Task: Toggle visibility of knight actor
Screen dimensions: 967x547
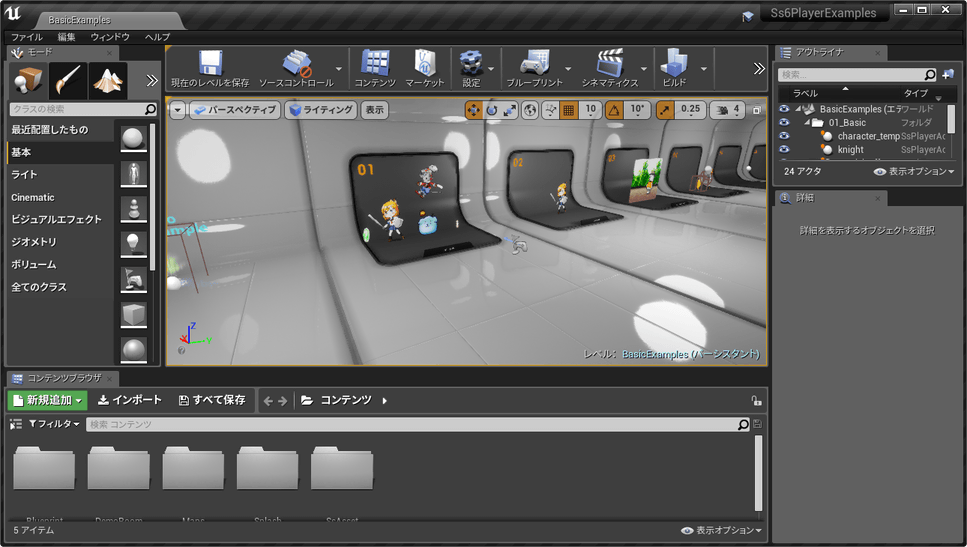Action: [x=784, y=149]
